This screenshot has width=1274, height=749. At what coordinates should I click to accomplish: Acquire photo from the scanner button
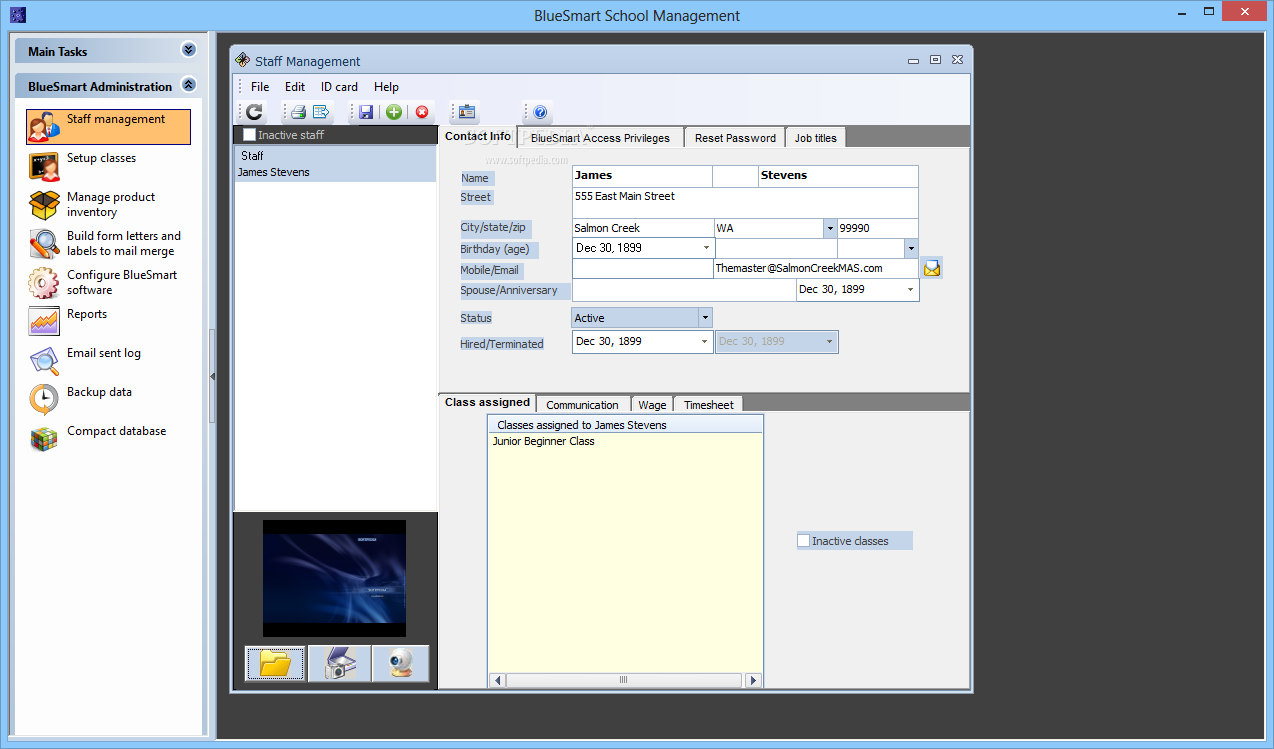(339, 663)
